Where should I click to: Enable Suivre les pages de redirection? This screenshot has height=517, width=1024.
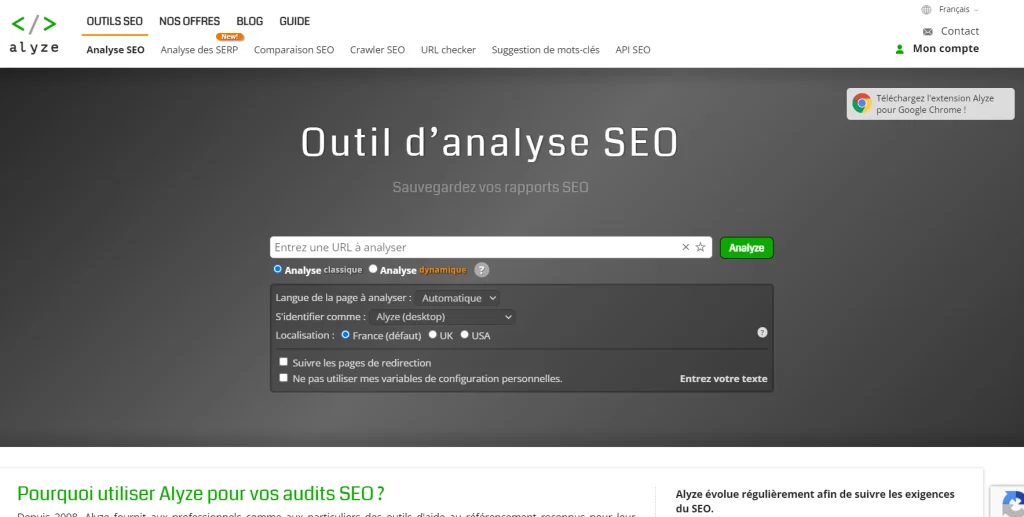point(283,362)
